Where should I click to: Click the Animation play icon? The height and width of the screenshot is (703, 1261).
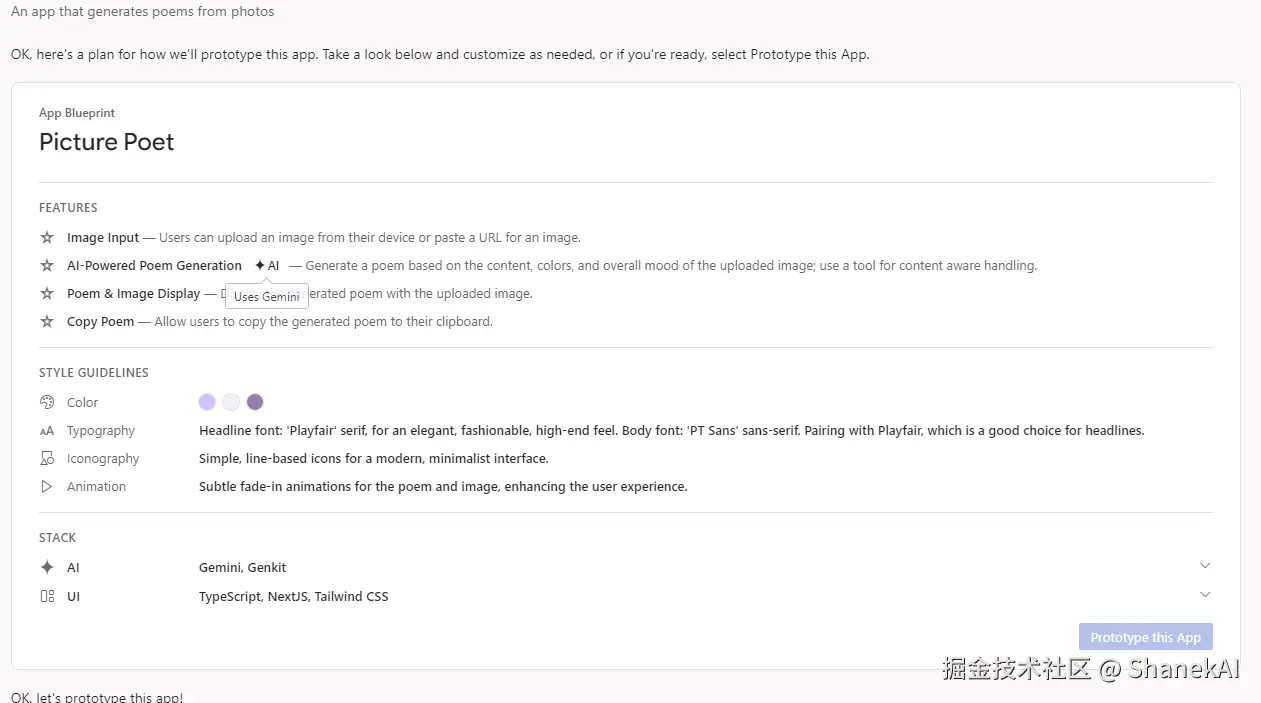47,487
